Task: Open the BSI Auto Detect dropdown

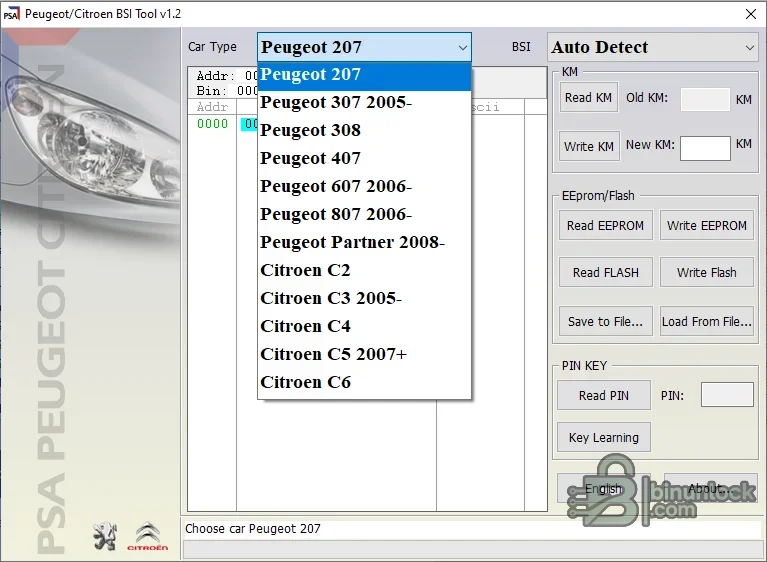Action: pos(653,47)
